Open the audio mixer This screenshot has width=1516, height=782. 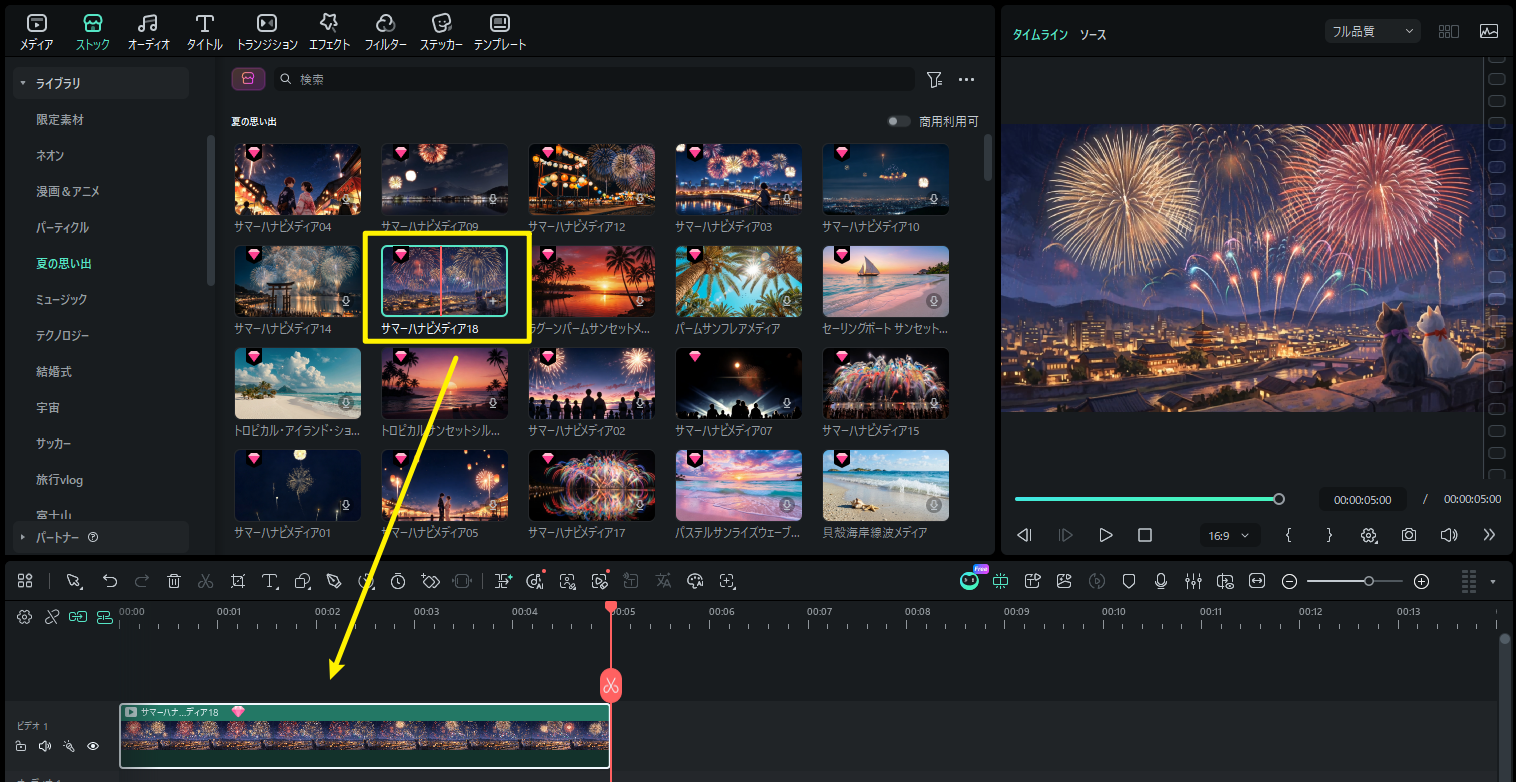[1193, 581]
